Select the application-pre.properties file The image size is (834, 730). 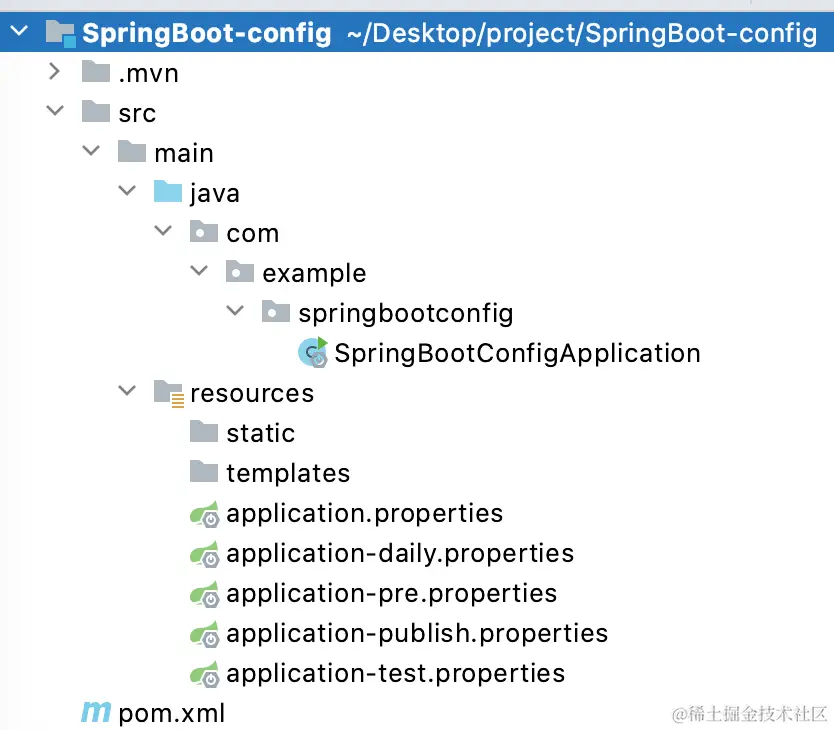[391, 594]
